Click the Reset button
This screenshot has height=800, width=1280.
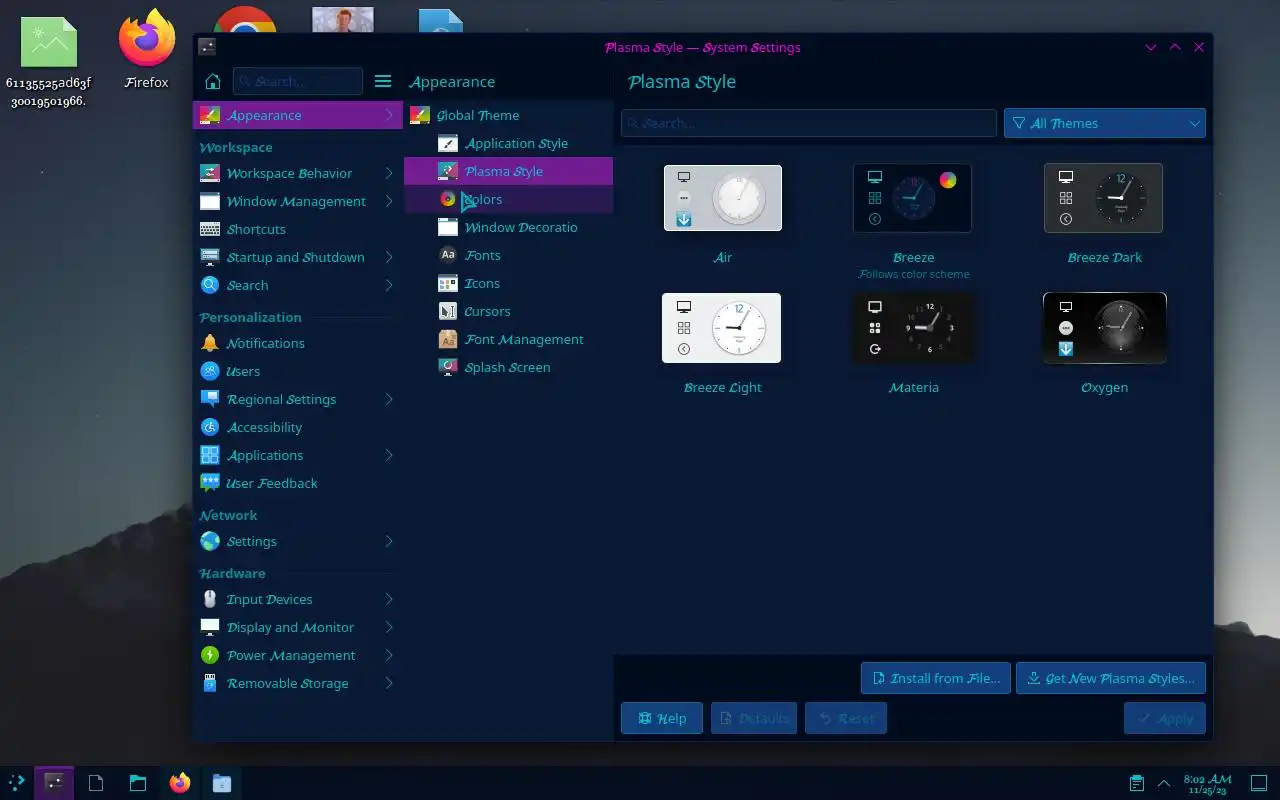point(846,718)
